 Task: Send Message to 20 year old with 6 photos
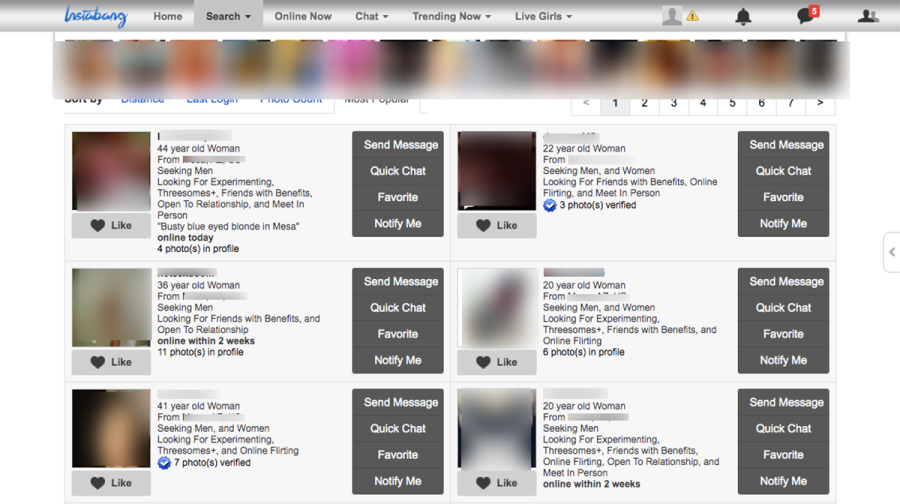pyautogui.click(x=783, y=281)
